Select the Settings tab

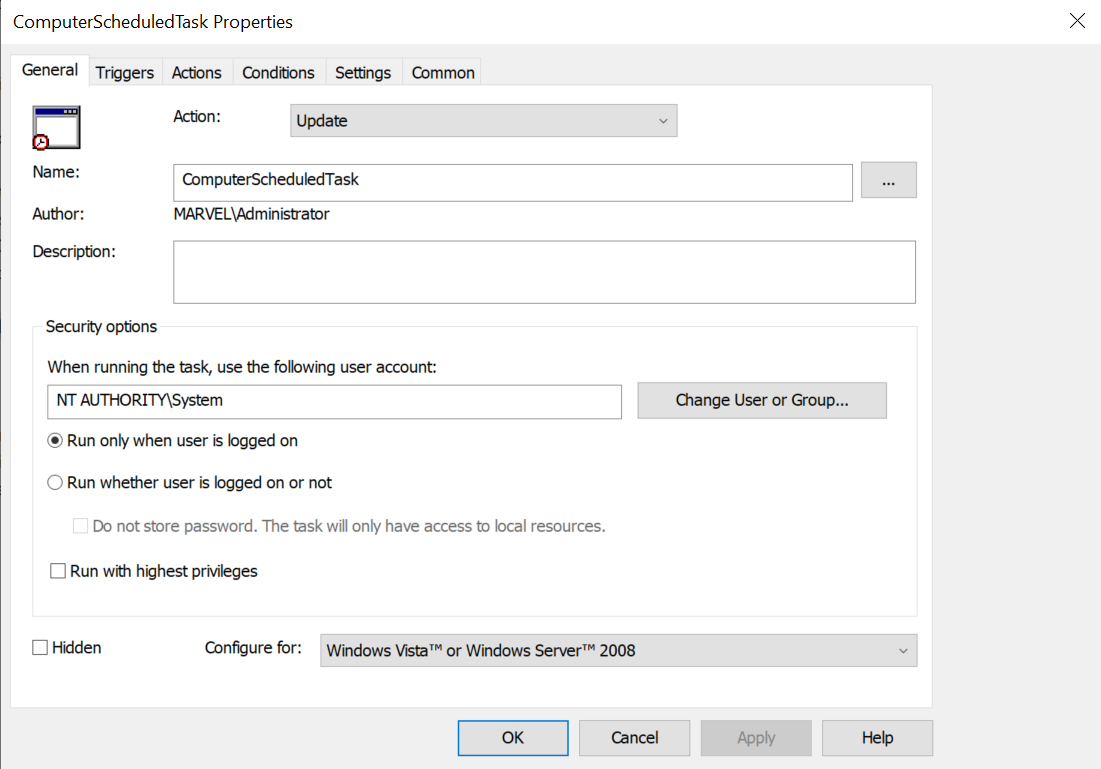point(363,72)
